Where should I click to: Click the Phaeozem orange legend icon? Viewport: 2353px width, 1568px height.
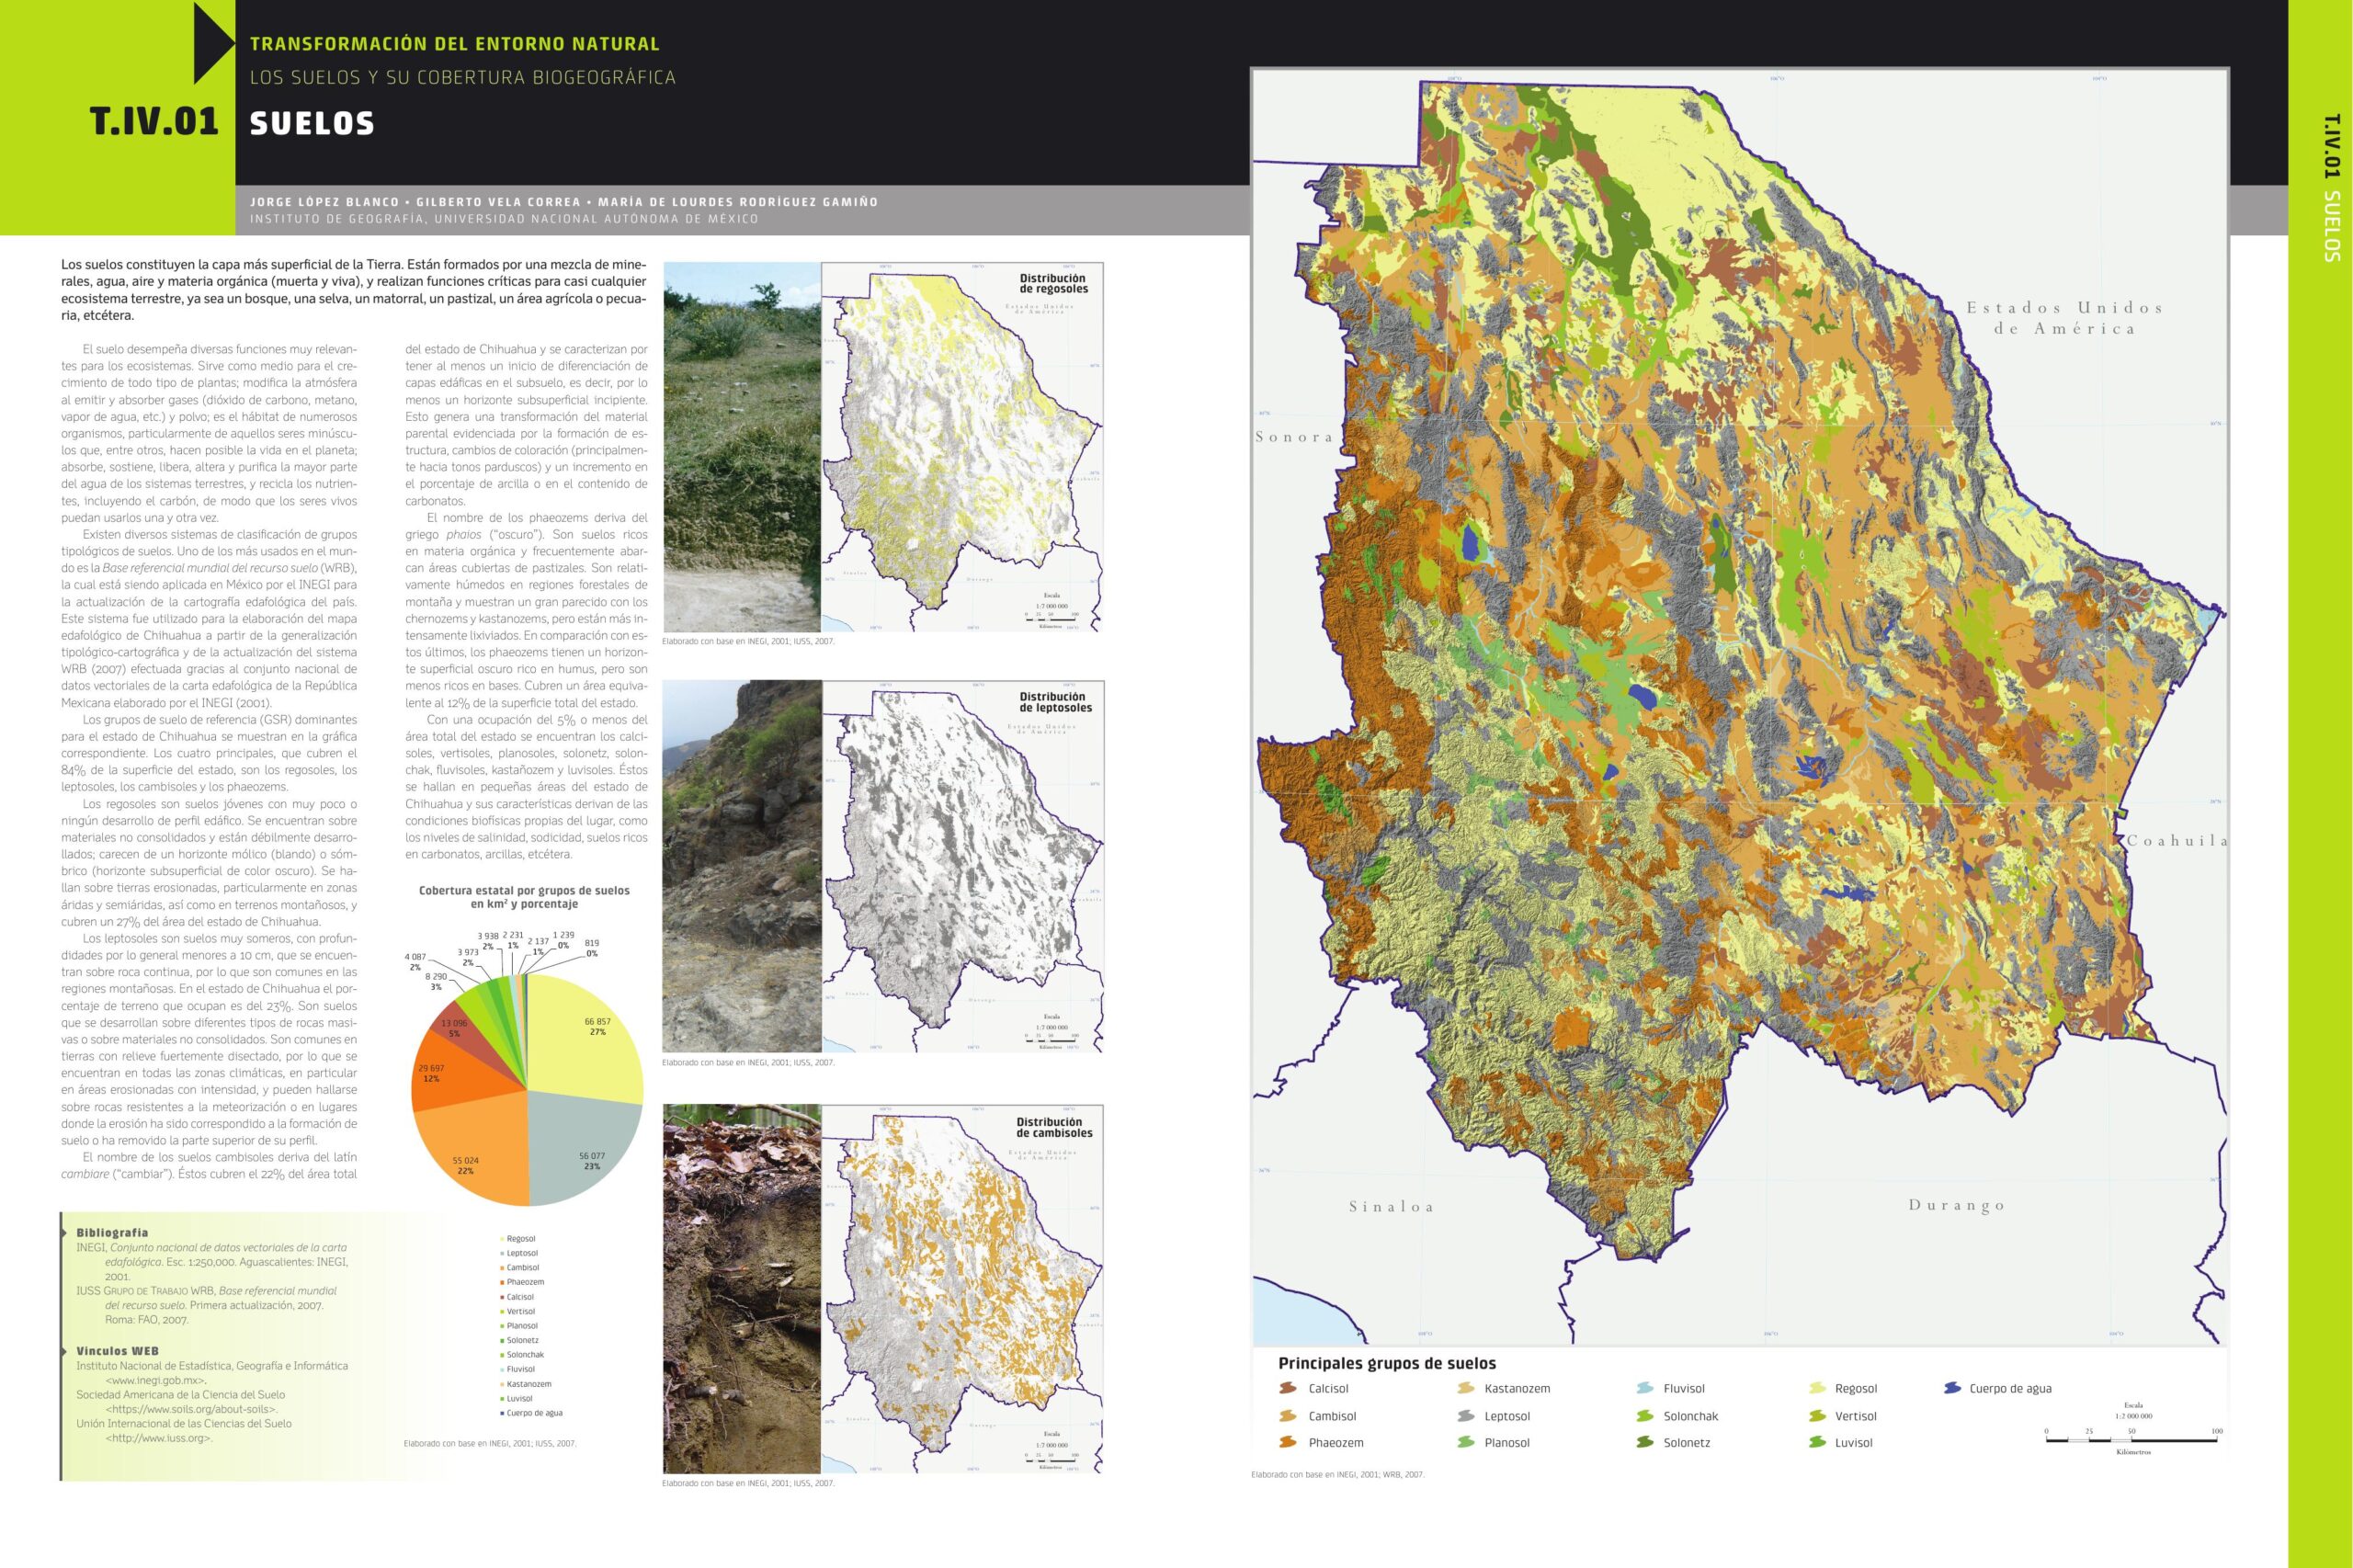[x=1287, y=1442]
